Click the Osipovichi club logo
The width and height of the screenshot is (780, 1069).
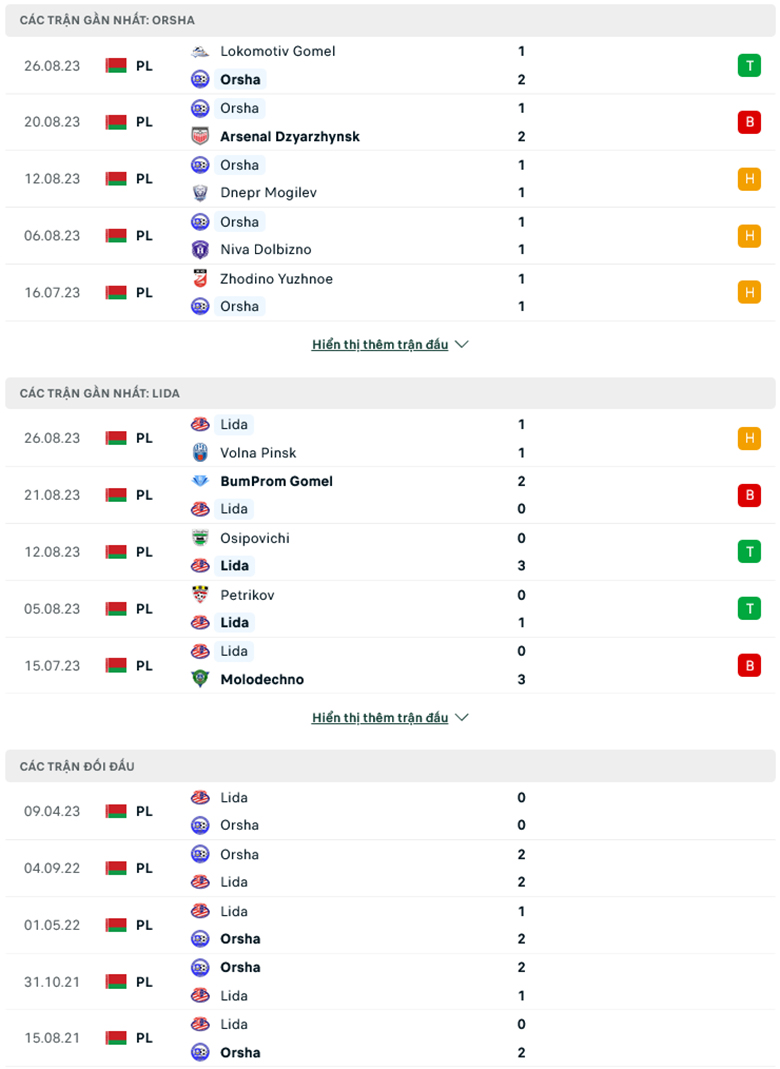(x=200, y=538)
